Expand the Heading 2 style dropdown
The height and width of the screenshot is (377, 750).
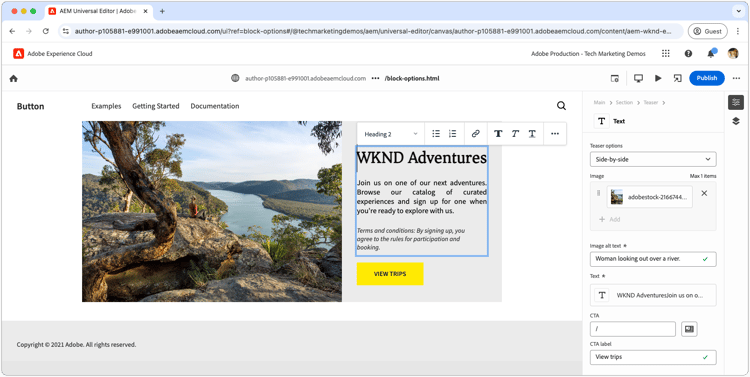(x=391, y=134)
